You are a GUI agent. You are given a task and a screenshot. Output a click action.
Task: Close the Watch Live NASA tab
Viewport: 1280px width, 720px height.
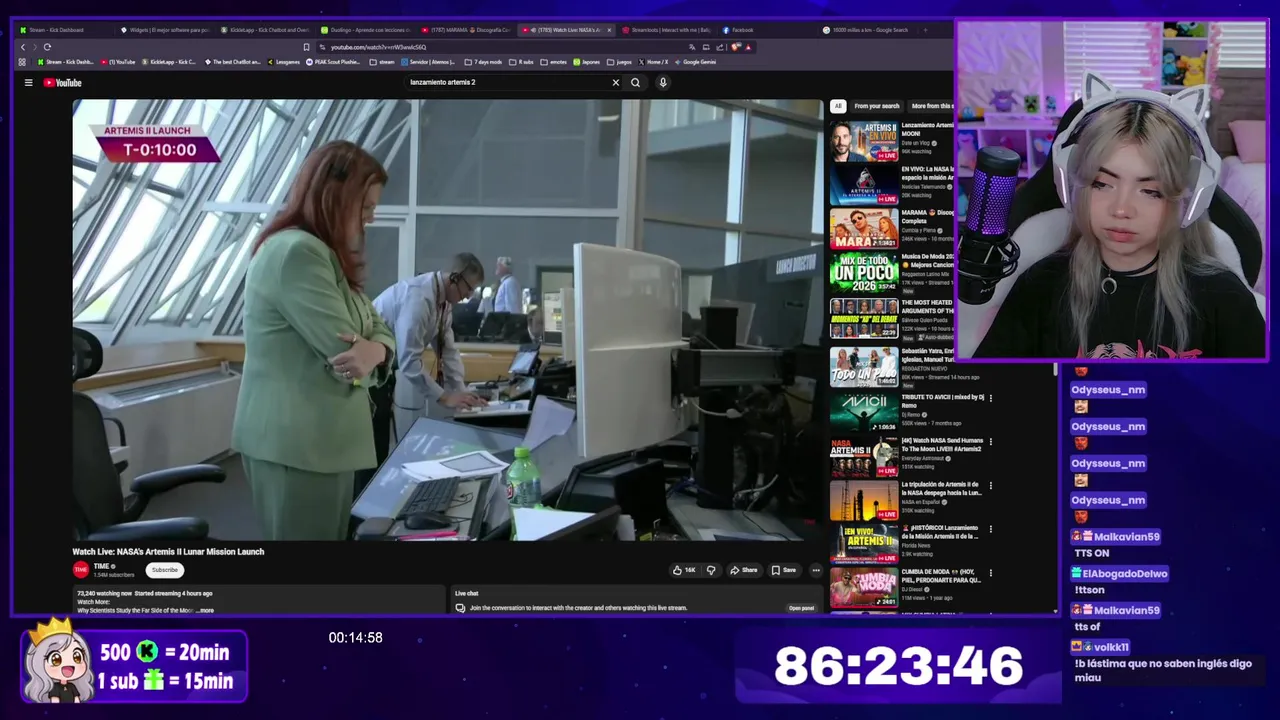click(x=609, y=30)
